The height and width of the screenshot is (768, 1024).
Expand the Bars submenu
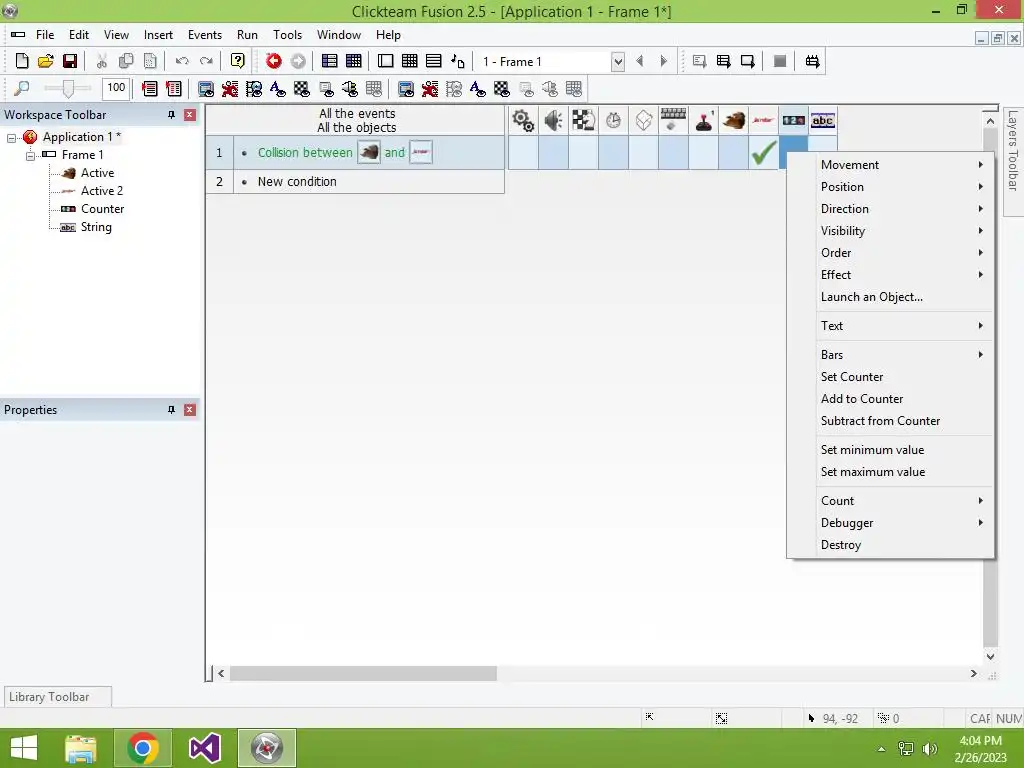891,355
